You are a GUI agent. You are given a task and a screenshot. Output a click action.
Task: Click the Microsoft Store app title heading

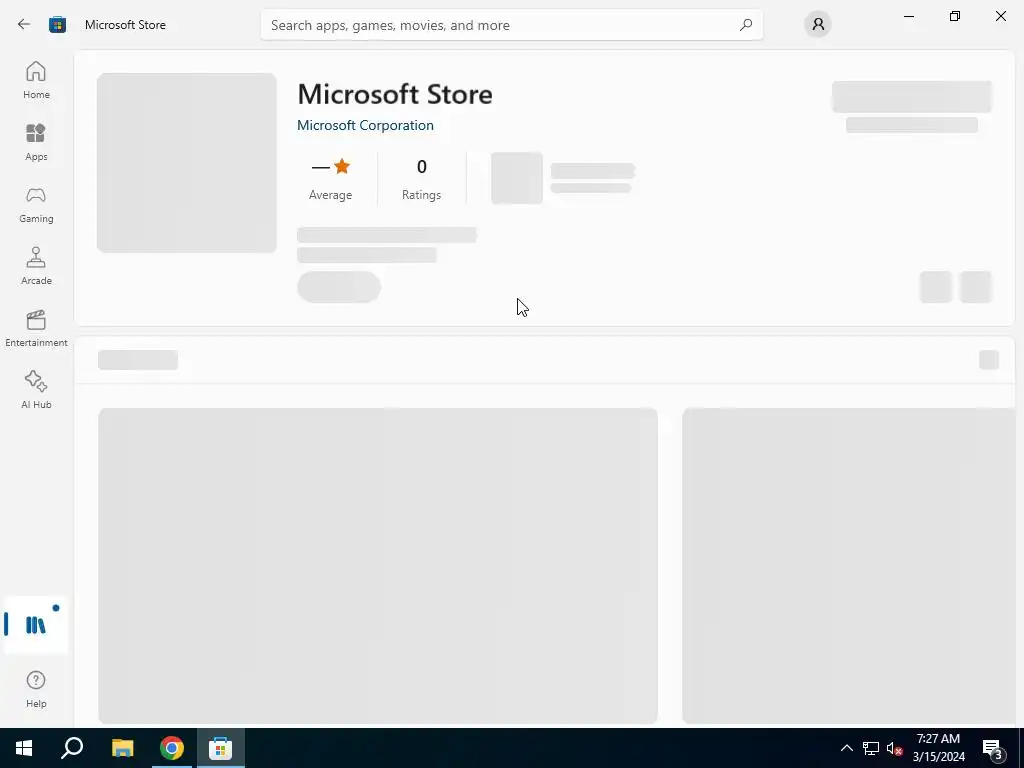pos(394,94)
